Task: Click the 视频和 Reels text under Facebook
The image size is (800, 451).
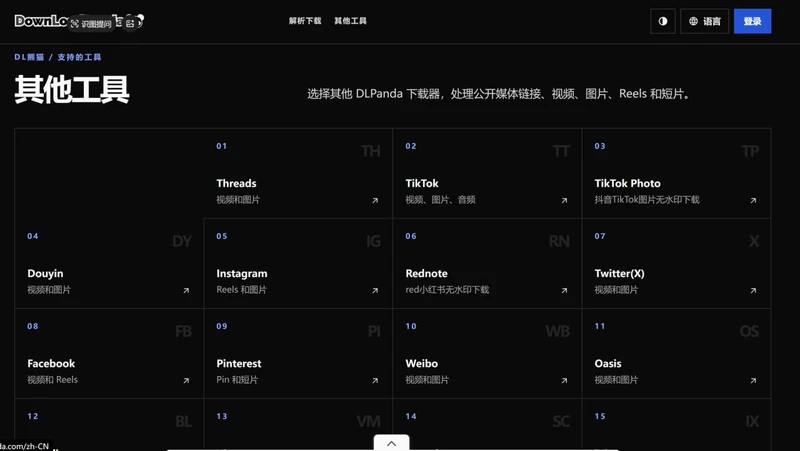Action: click(x=53, y=380)
